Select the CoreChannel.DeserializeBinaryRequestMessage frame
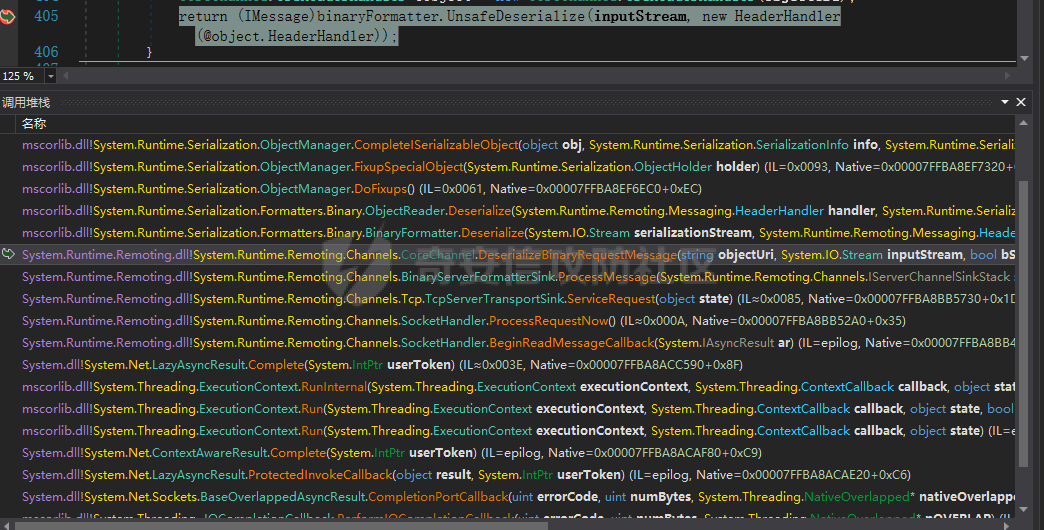 (516, 254)
